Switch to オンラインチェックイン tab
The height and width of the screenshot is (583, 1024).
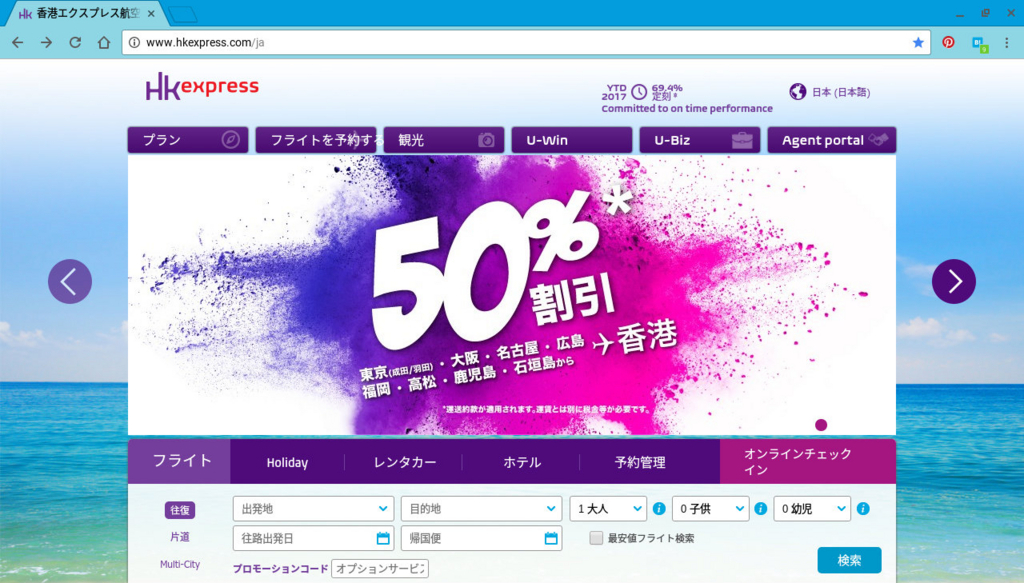[808, 462]
